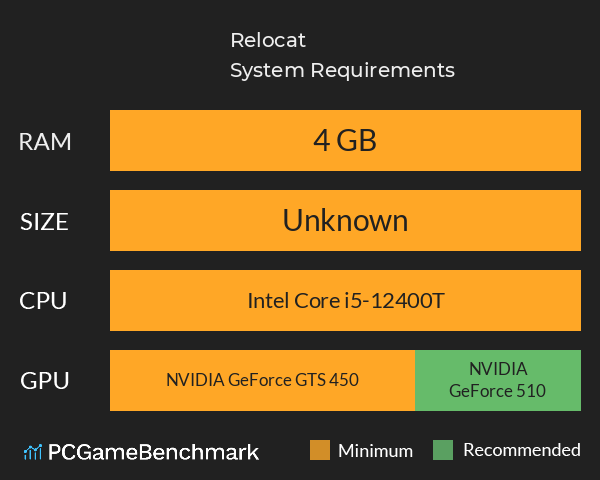Image resolution: width=600 pixels, height=480 pixels.
Task: Select the SIZE row label
Action: point(45,221)
